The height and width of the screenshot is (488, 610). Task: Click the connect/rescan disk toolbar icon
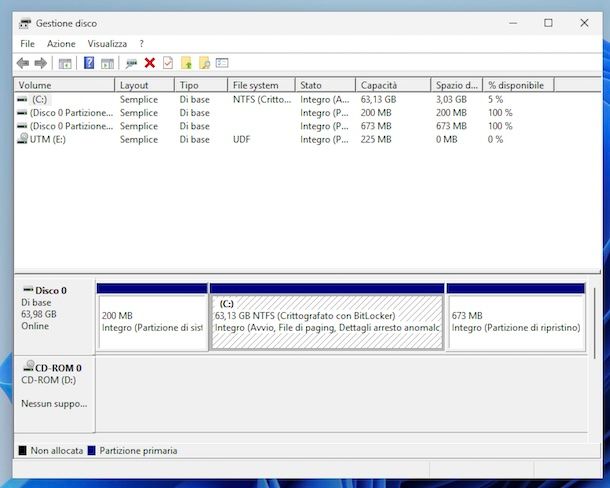pyautogui.click(x=131, y=63)
